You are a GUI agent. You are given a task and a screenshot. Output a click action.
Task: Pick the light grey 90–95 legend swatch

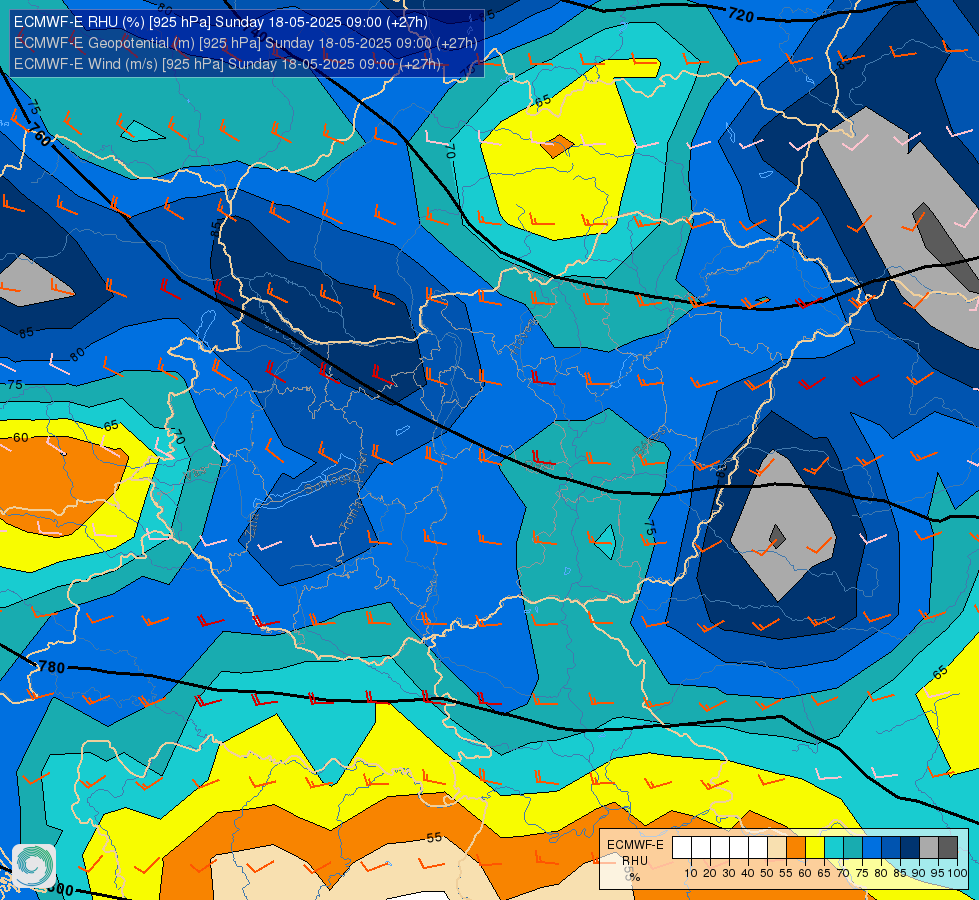(929, 847)
